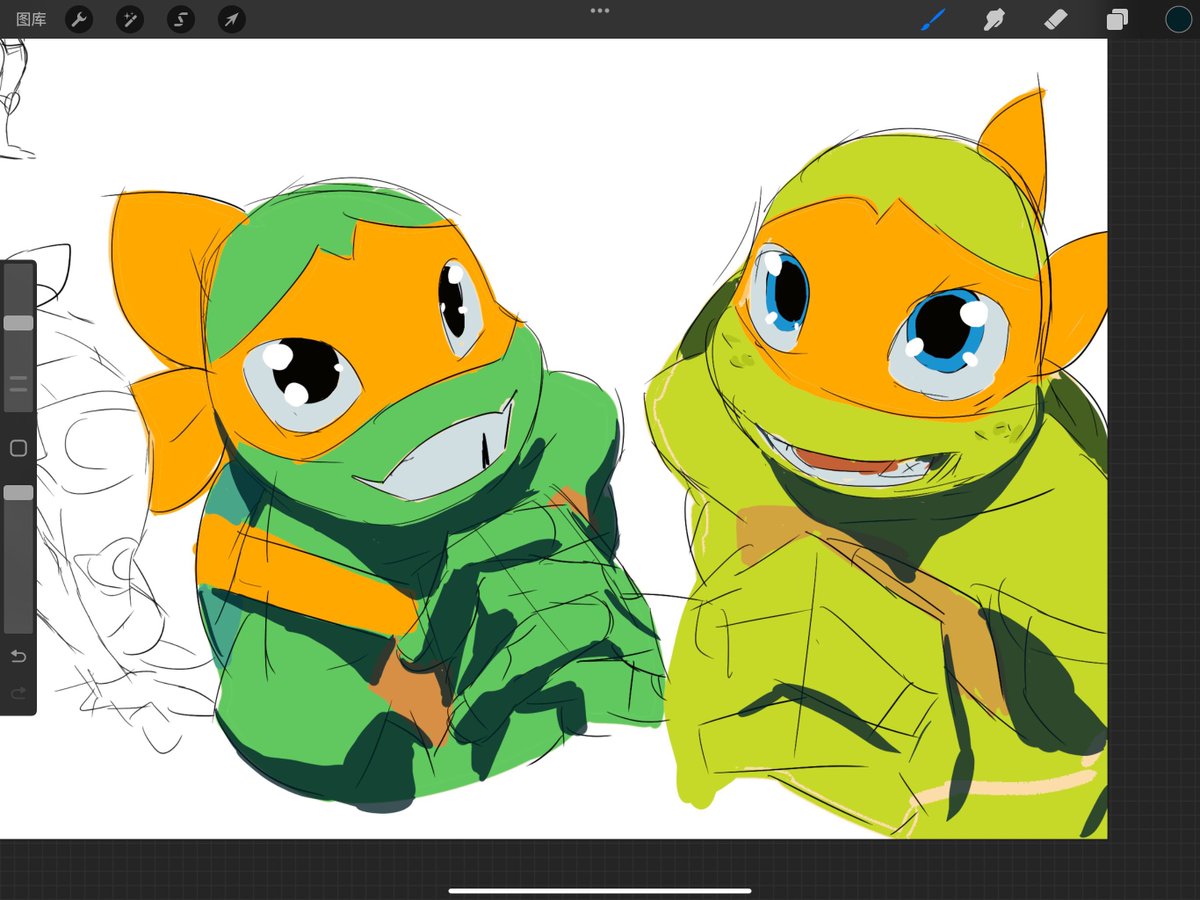The width and height of the screenshot is (1200, 900).
Task: Activate the Transform arrow tool
Action: [x=232, y=19]
